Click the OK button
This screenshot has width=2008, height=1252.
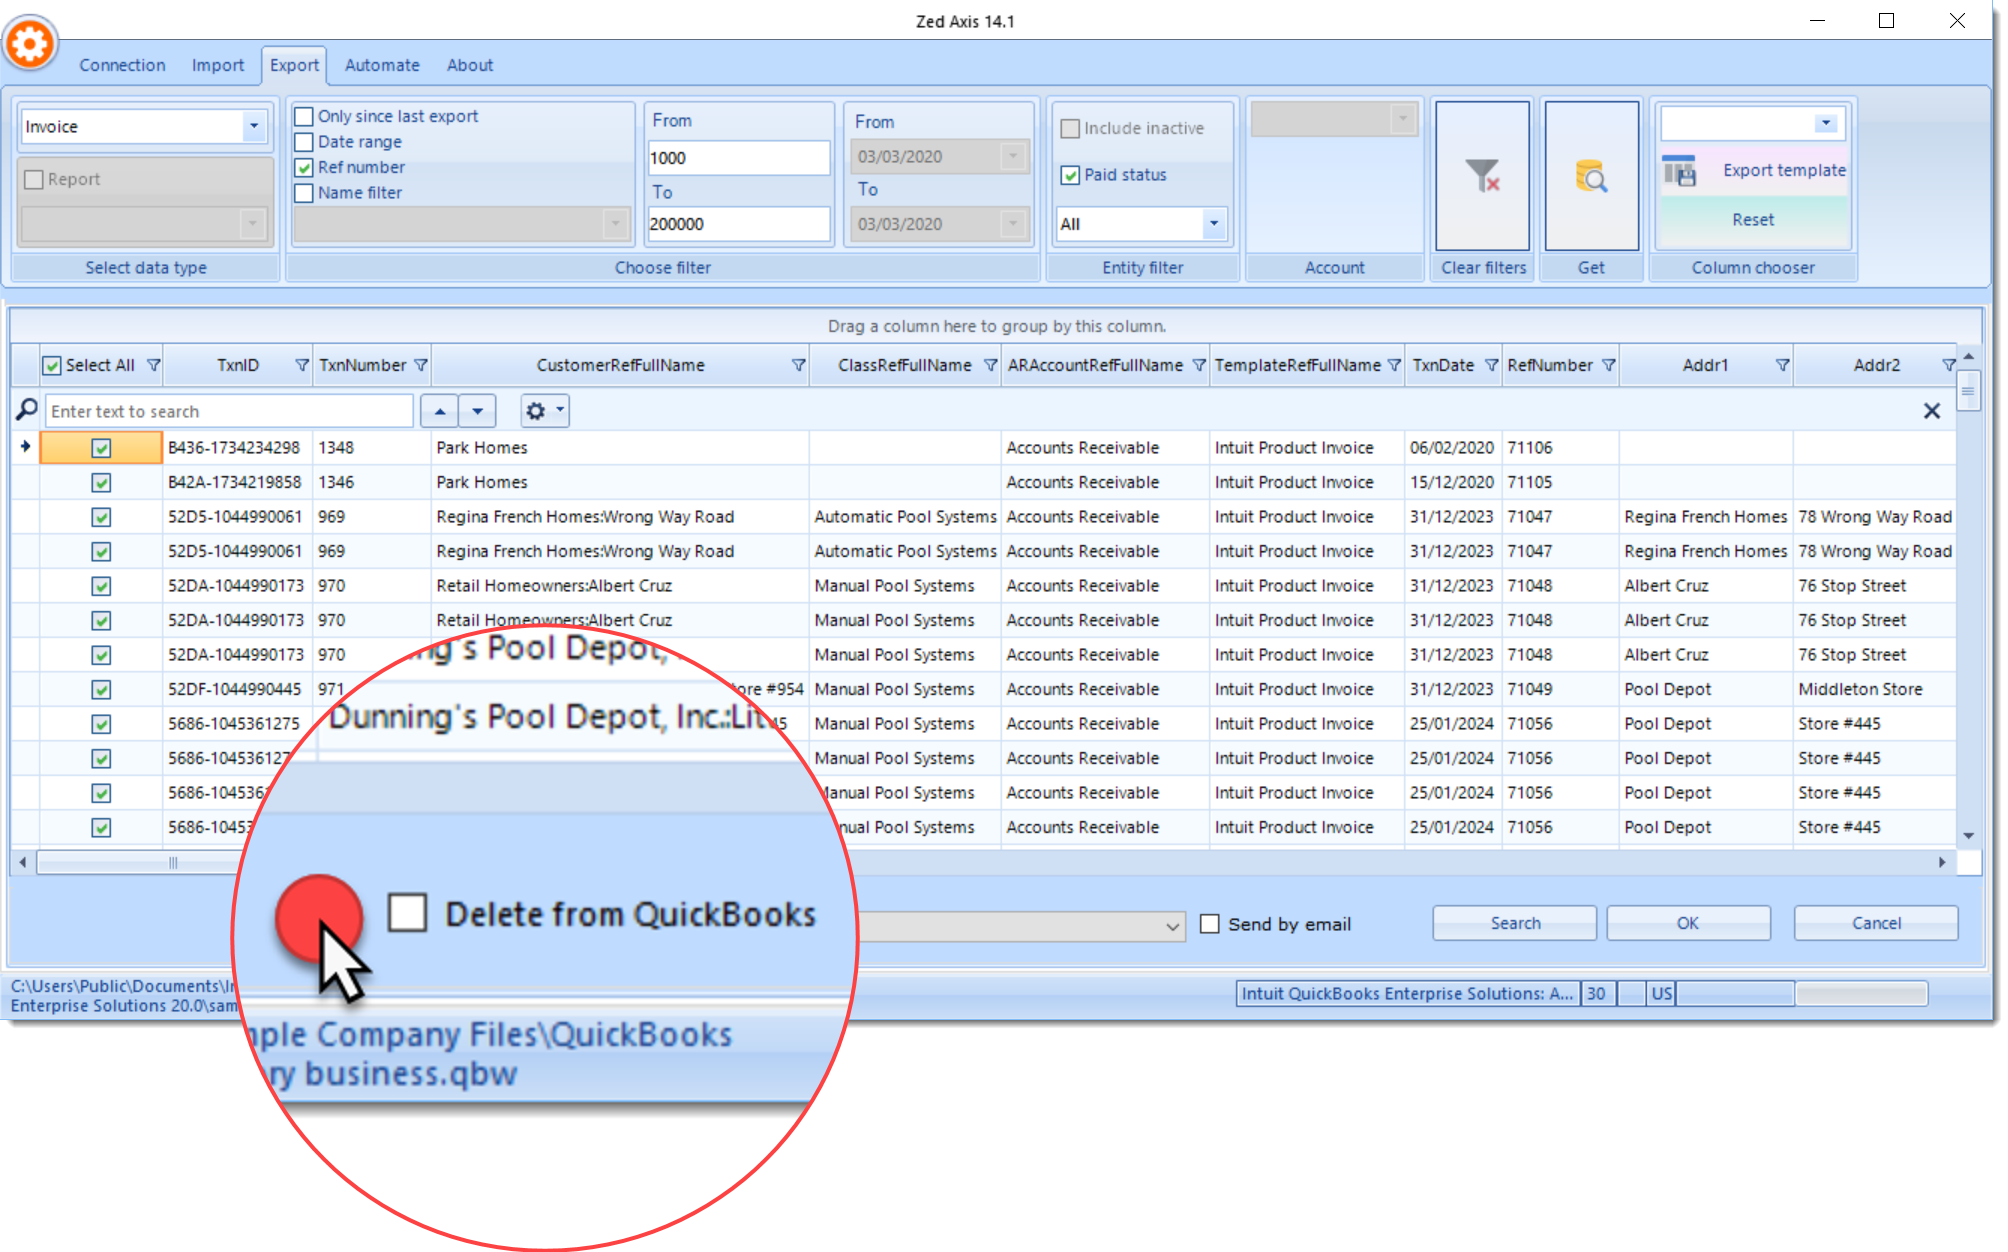1687,923
